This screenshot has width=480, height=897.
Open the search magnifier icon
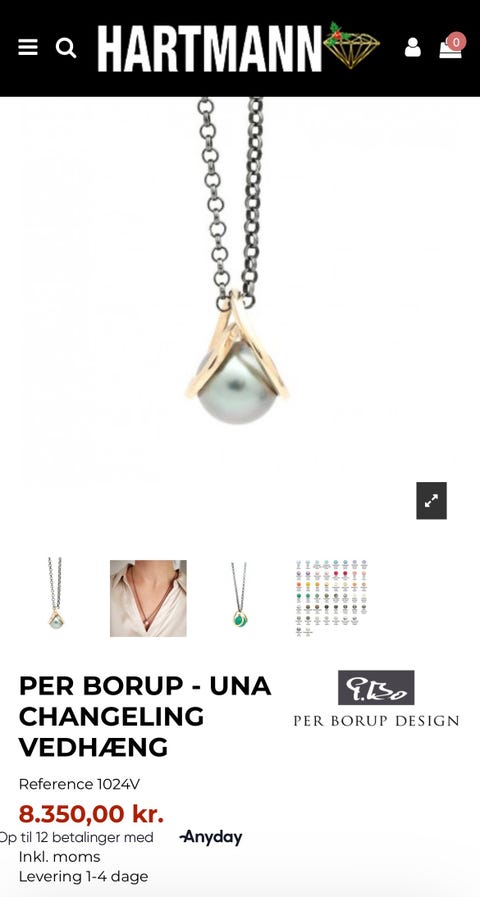click(66, 47)
